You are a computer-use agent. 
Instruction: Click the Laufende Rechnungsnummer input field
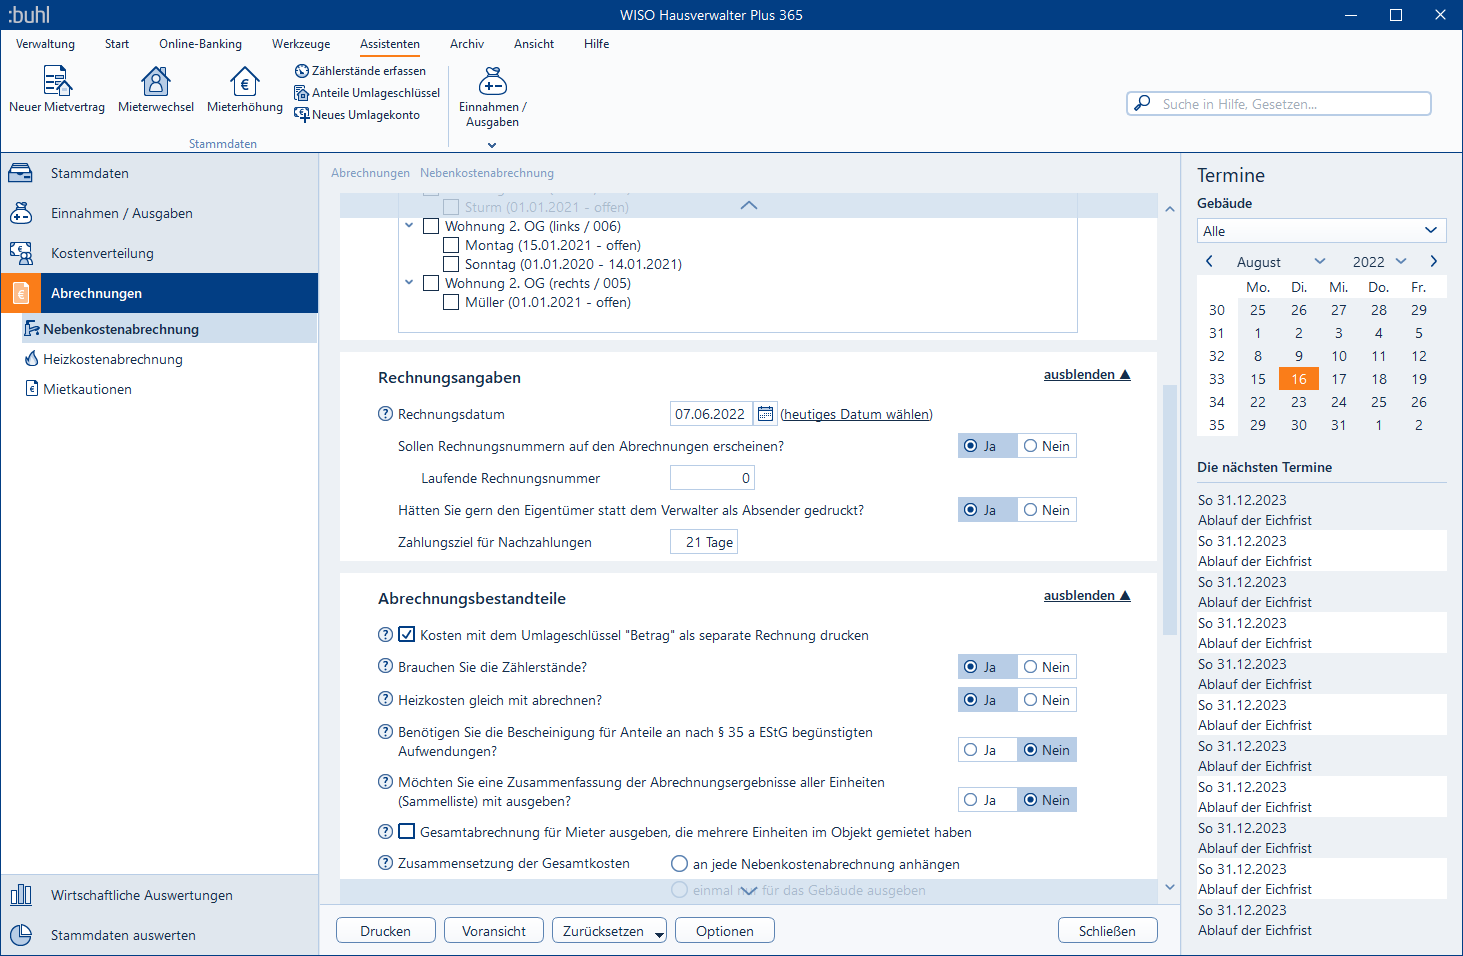[711, 478]
